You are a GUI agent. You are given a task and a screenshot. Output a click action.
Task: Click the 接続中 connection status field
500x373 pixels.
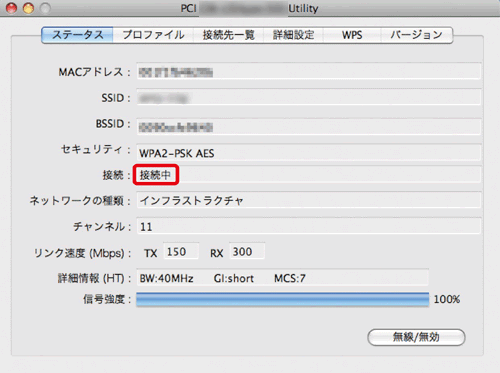(309, 174)
